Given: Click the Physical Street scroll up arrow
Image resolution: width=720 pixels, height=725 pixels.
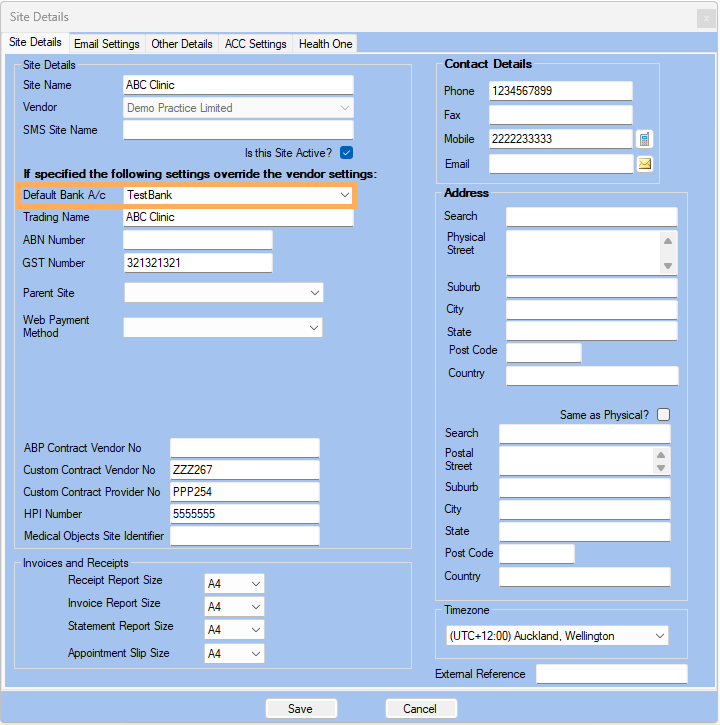Looking at the screenshot, I should pyautogui.click(x=668, y=241).
